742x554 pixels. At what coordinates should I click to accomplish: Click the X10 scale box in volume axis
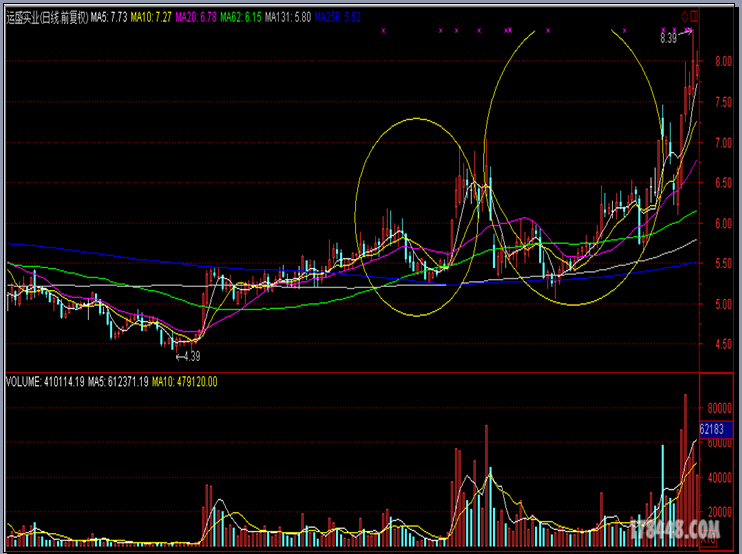pos(708,538)
